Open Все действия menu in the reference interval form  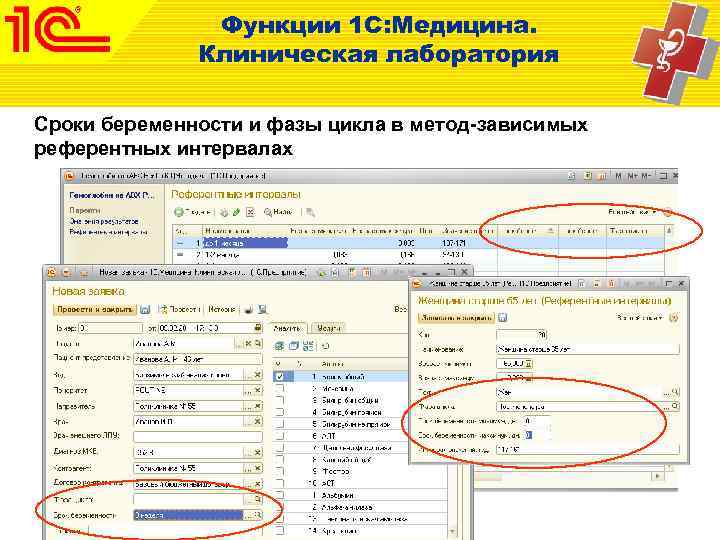(639, 317)
